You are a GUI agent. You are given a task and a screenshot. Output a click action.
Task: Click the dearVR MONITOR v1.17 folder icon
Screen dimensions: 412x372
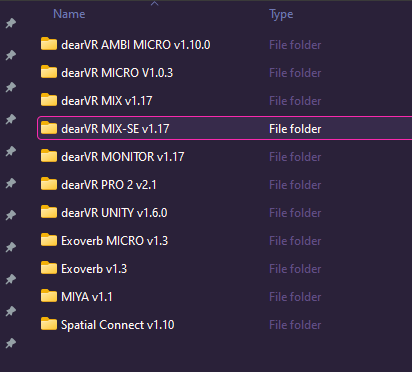pyautogui.click(x=49, y=156)
